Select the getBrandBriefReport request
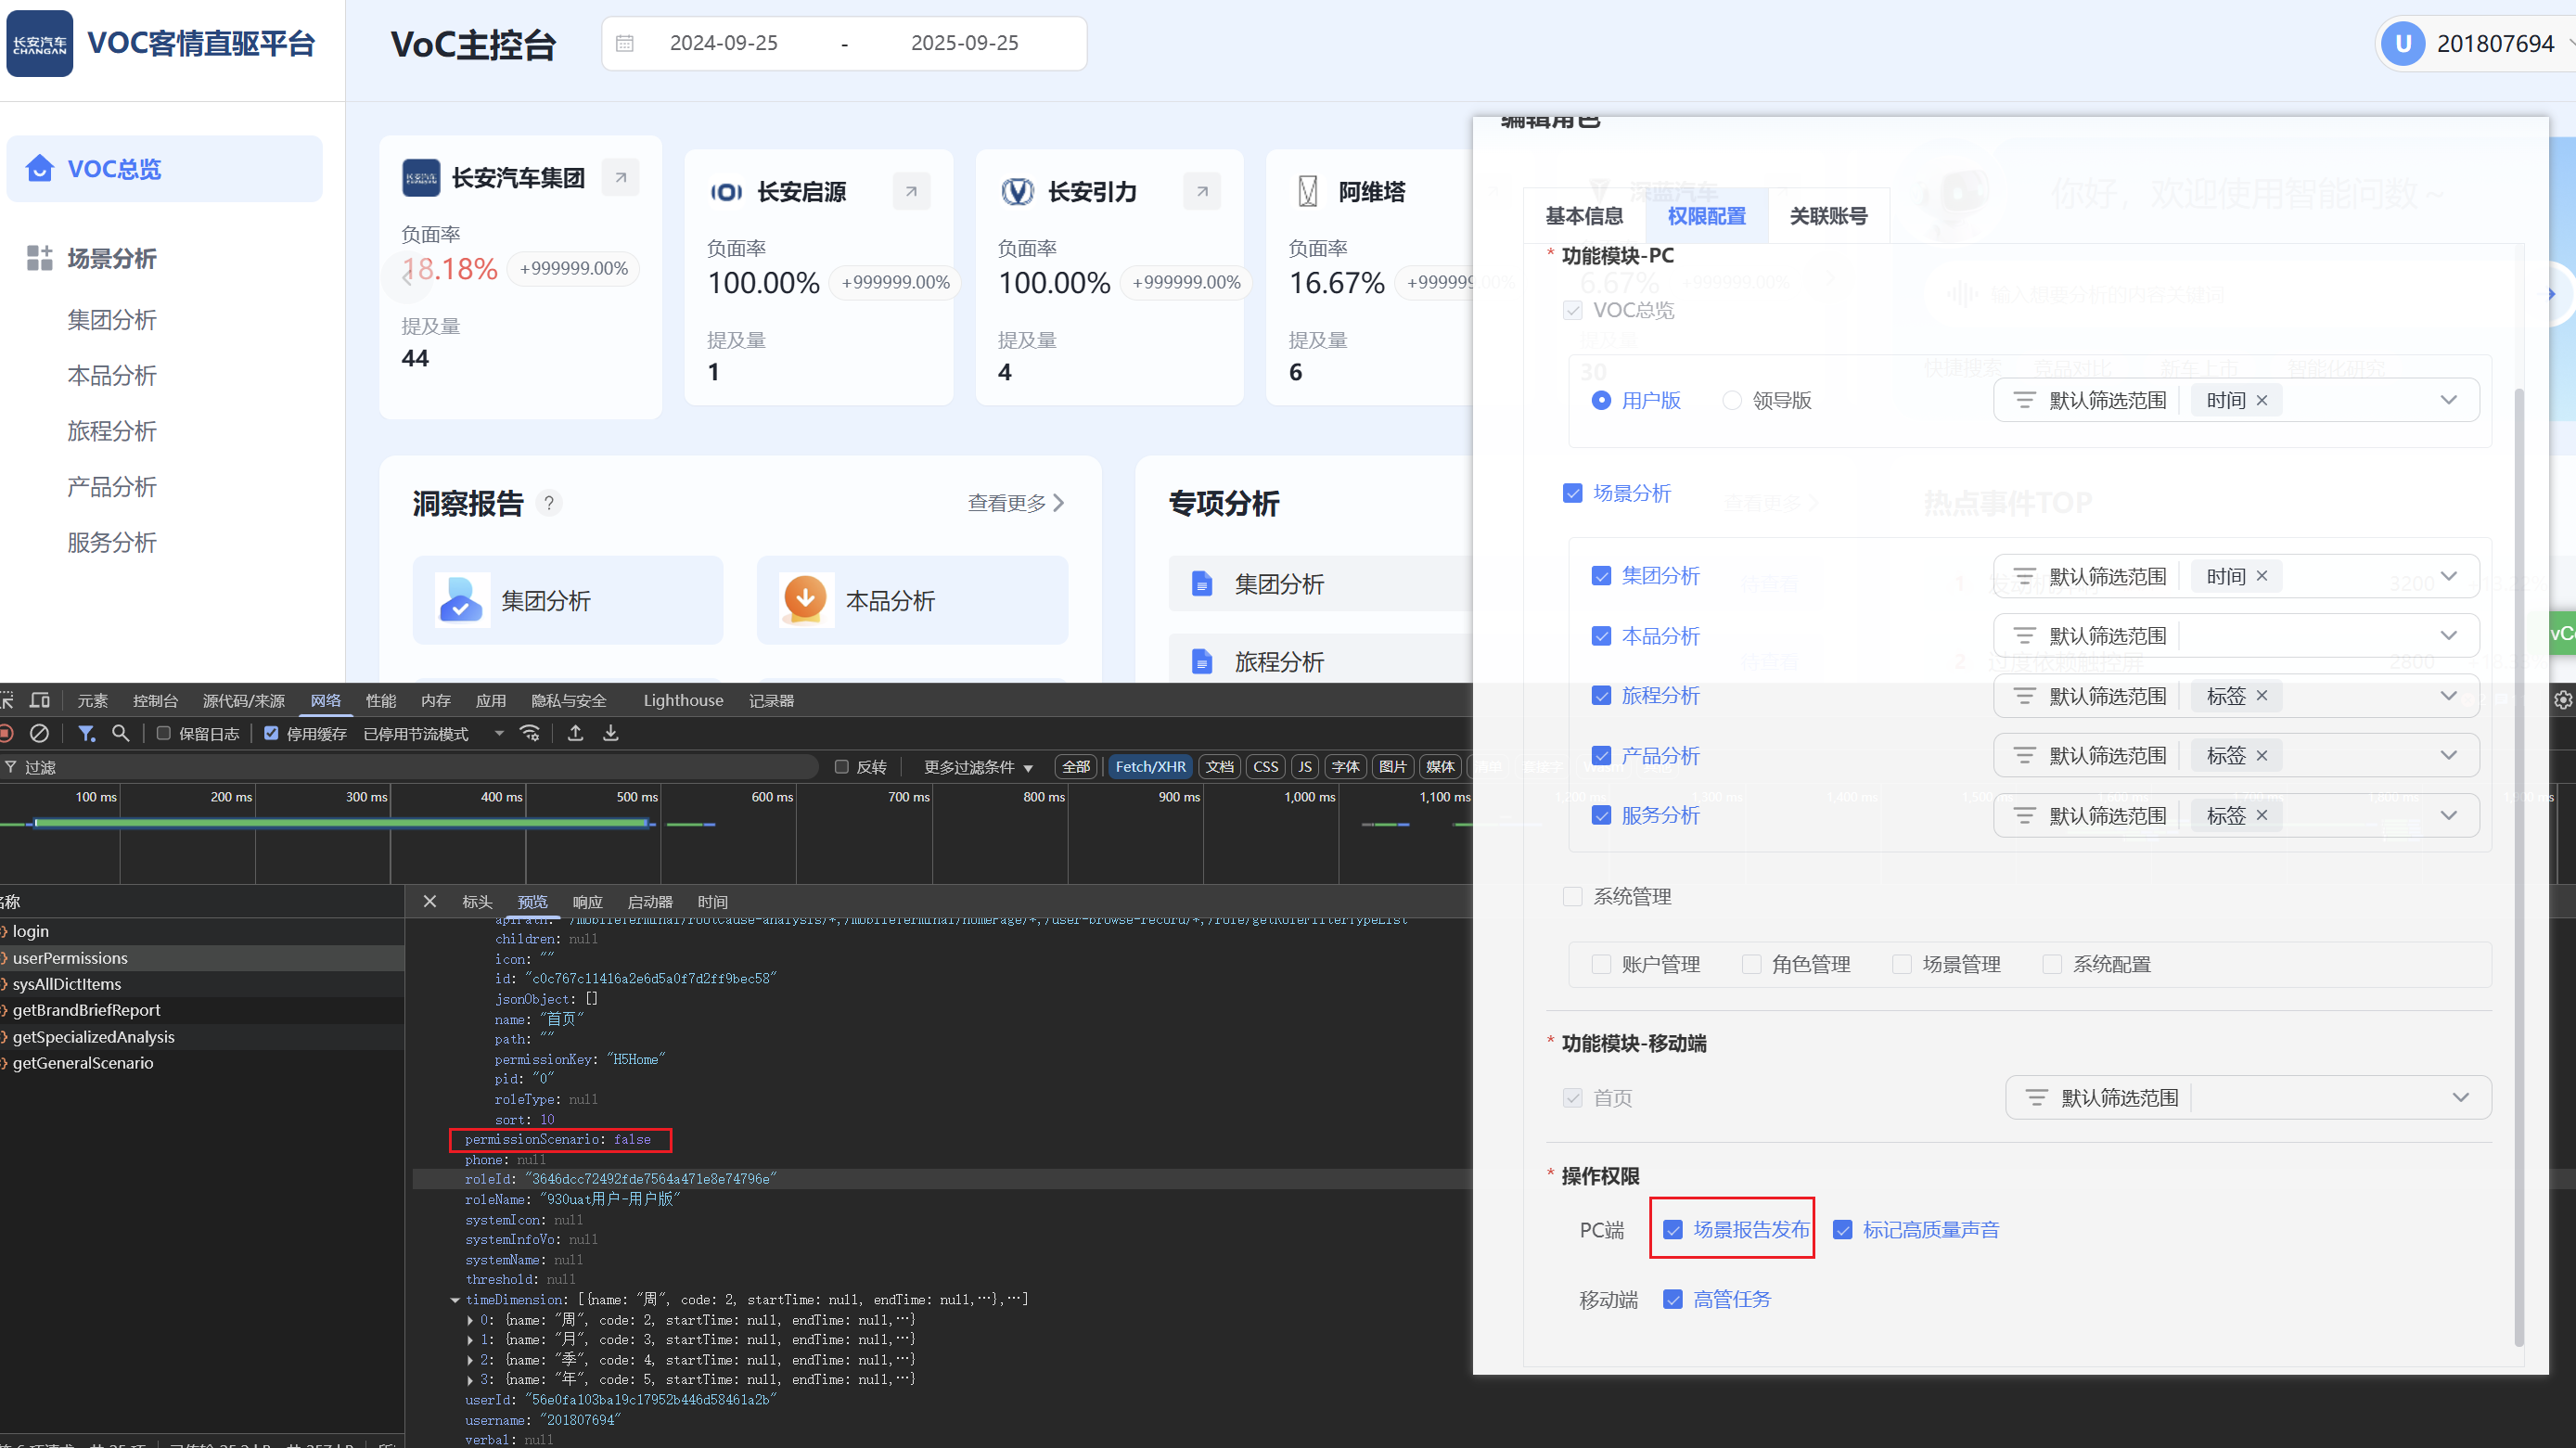The height and width of the screenshot is (1448, 2576). pos(86,1010)
